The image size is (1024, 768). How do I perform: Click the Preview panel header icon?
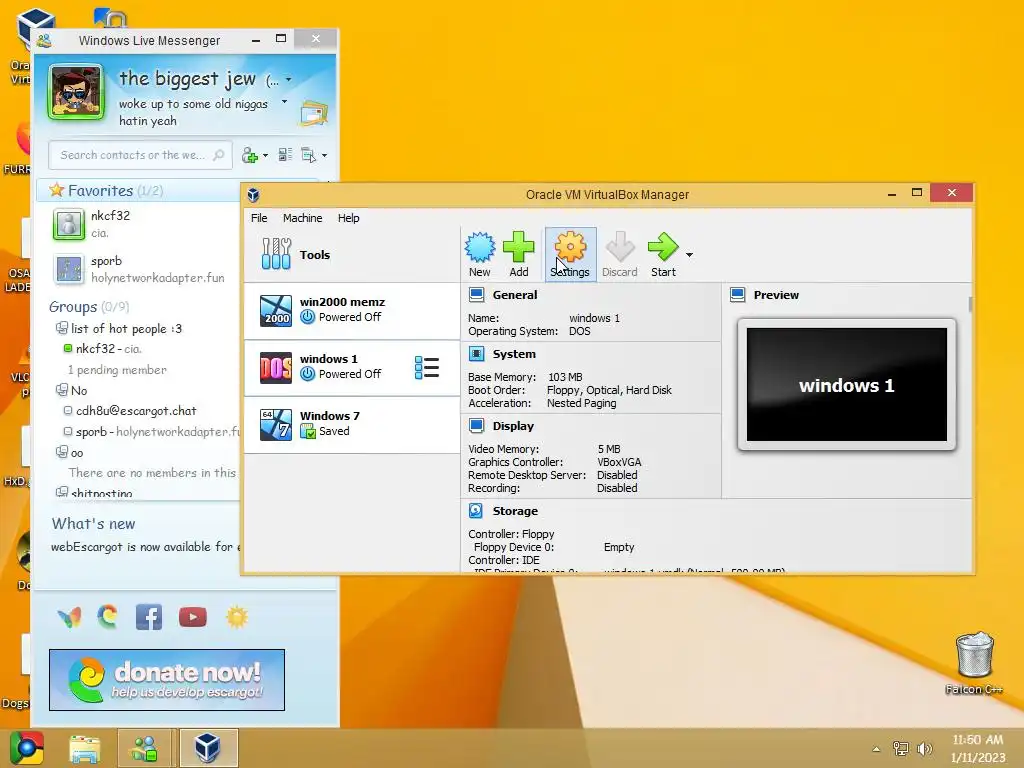coord(738,295)
